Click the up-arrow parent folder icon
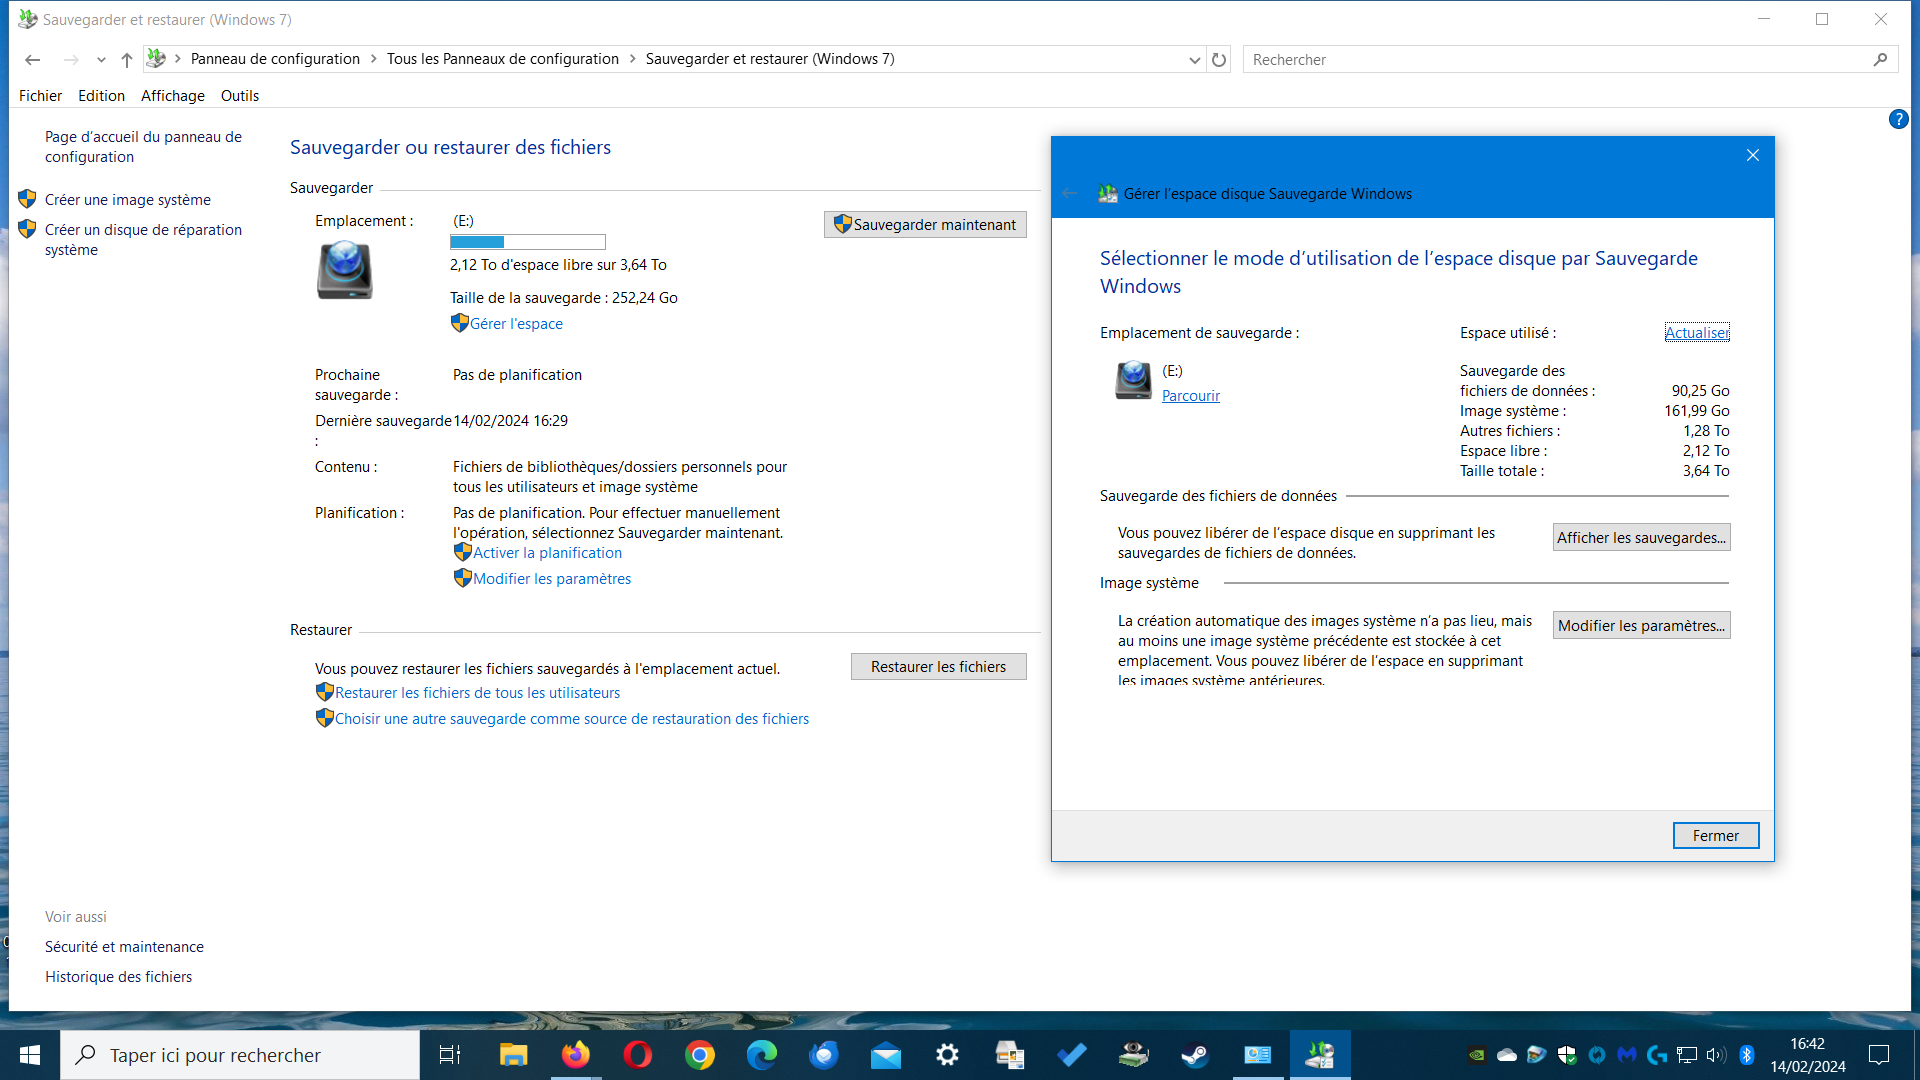Image resolution: width=1920 pixels, height=1080 pixels. pyautogui.click(x=126, y=60)
